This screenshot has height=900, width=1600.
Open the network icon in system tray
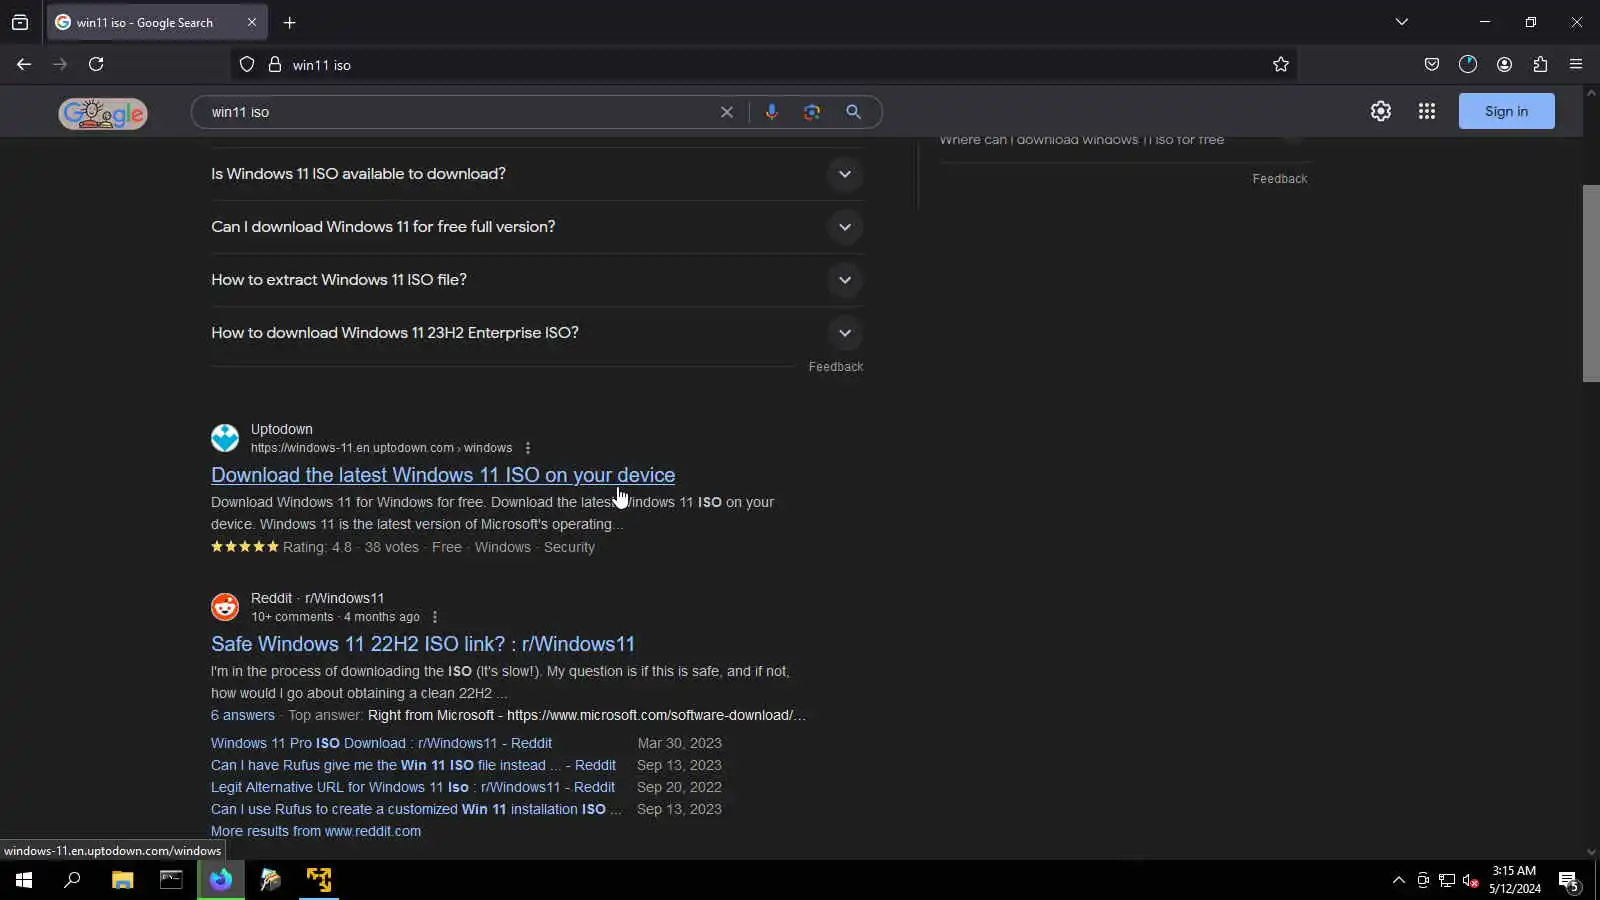pos(1446,880)
